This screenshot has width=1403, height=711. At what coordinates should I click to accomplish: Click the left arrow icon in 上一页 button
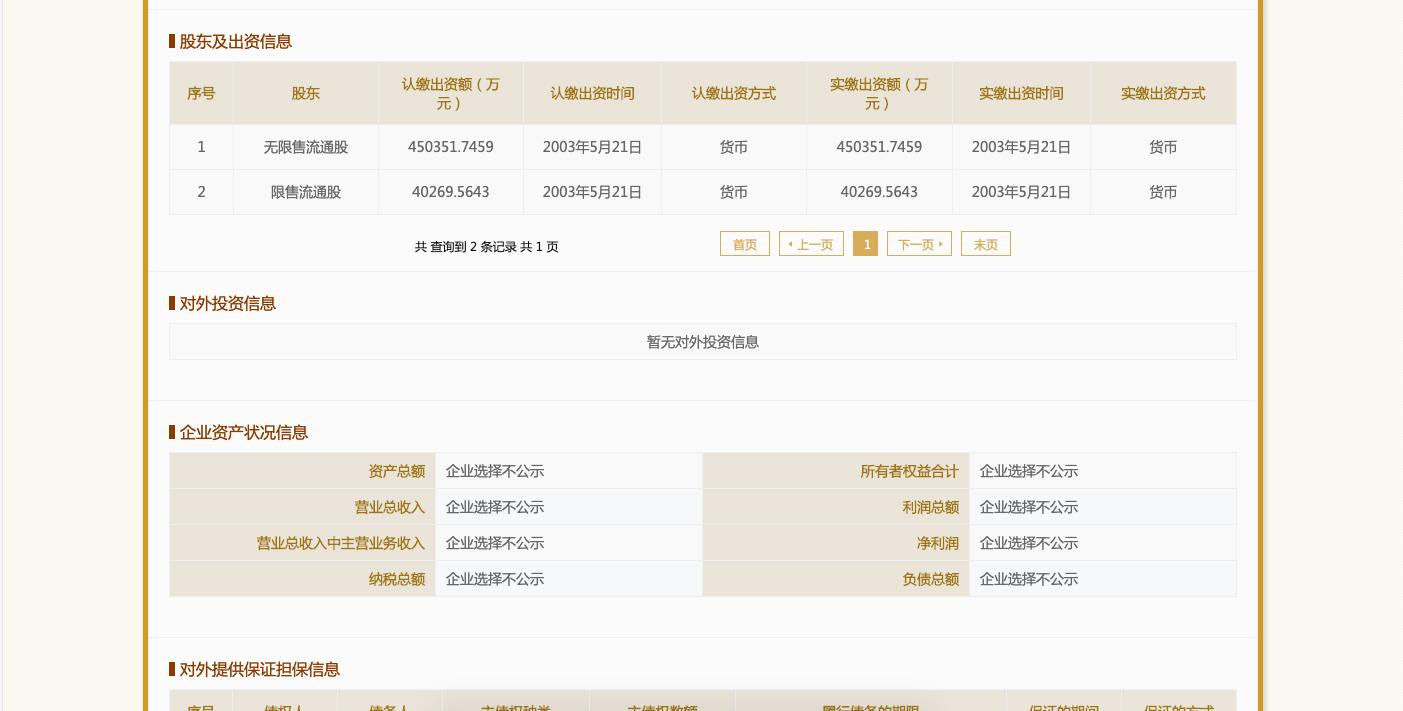coord(791,244)
